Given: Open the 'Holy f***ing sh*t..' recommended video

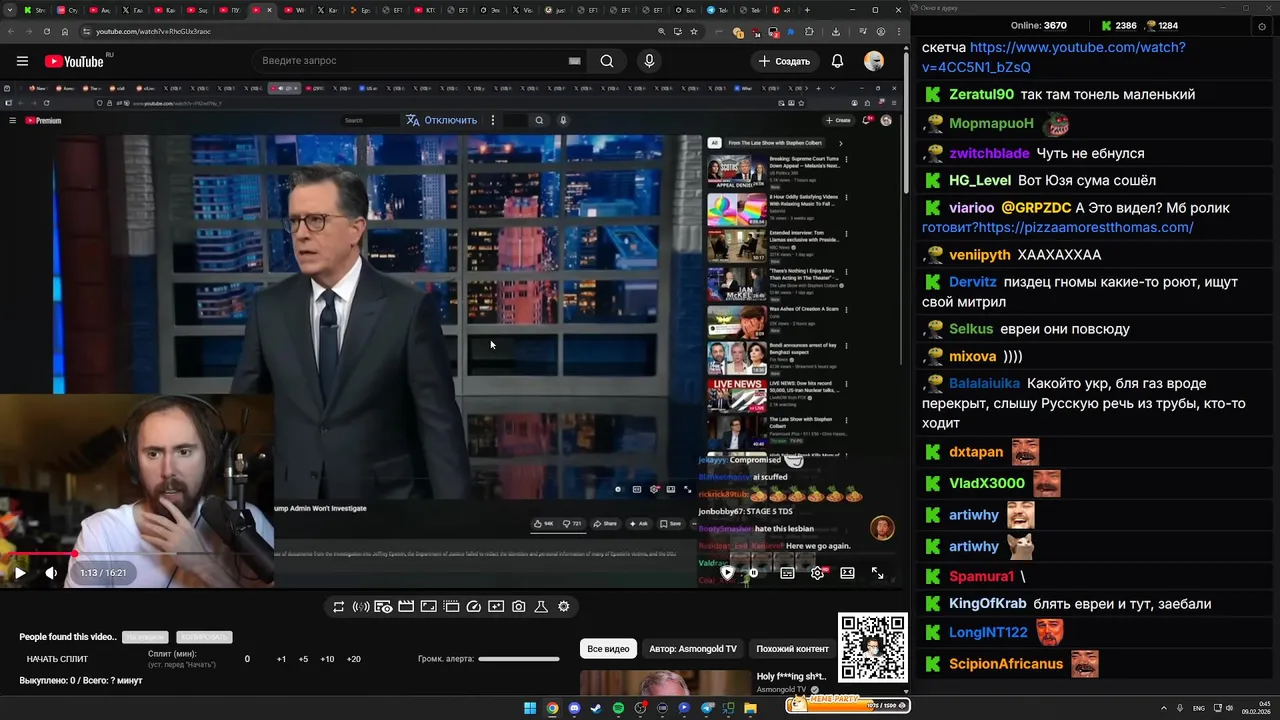Looking at the screenshot, I should [x=791, y=677].
